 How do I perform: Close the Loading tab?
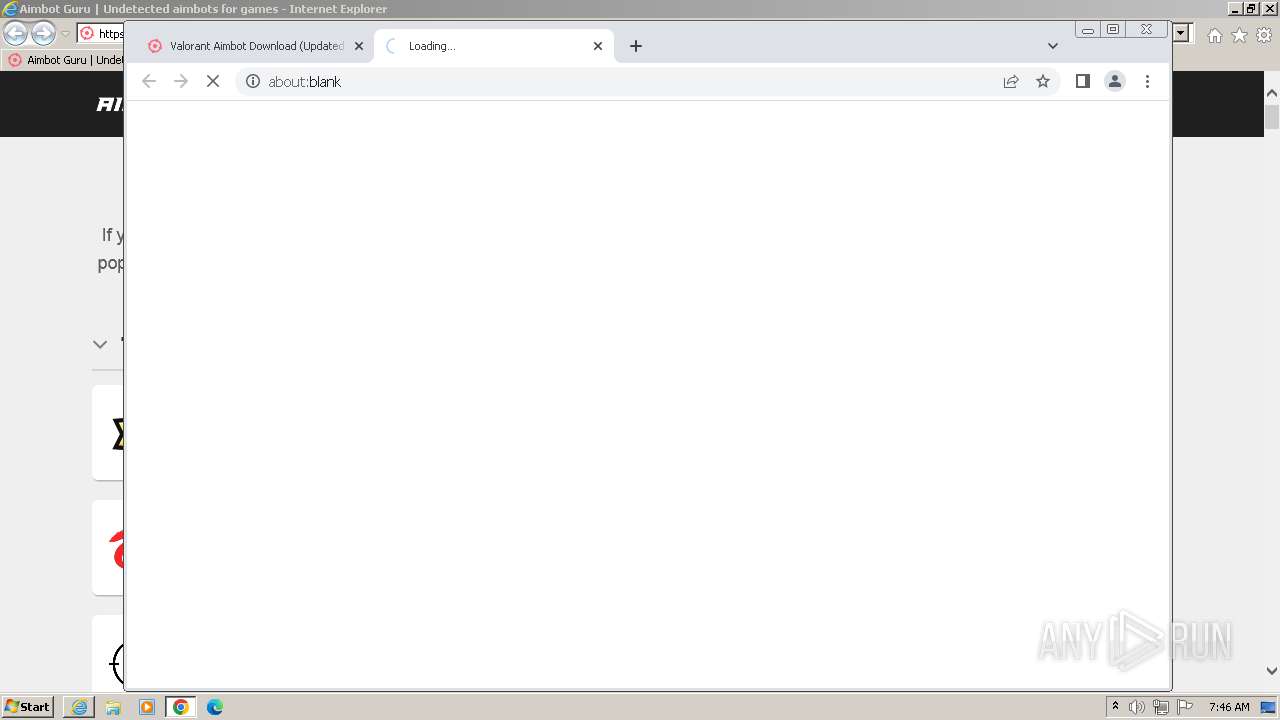point(598,46)
